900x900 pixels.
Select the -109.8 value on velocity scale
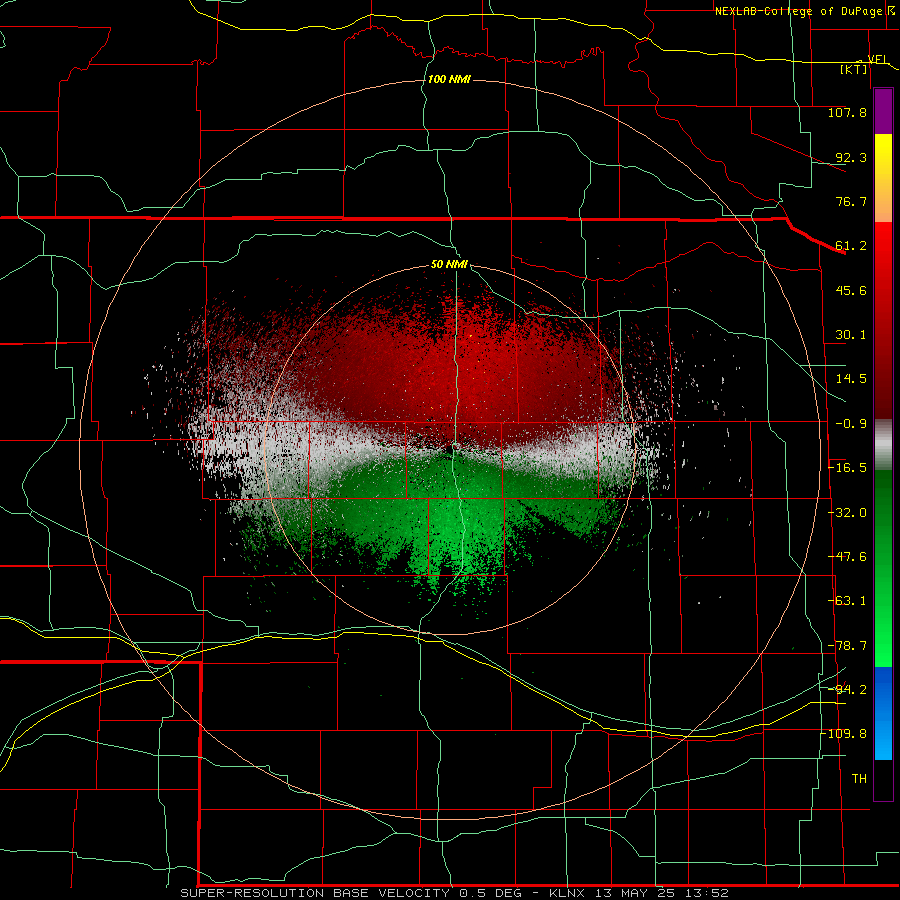[844, 734]
